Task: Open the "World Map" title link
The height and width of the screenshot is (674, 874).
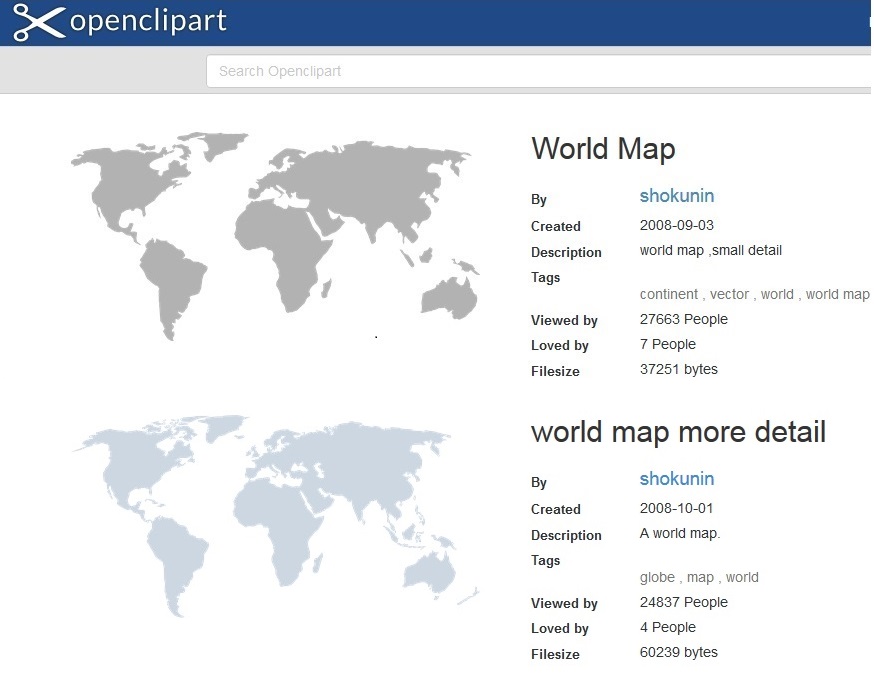Action: (603, 149)
